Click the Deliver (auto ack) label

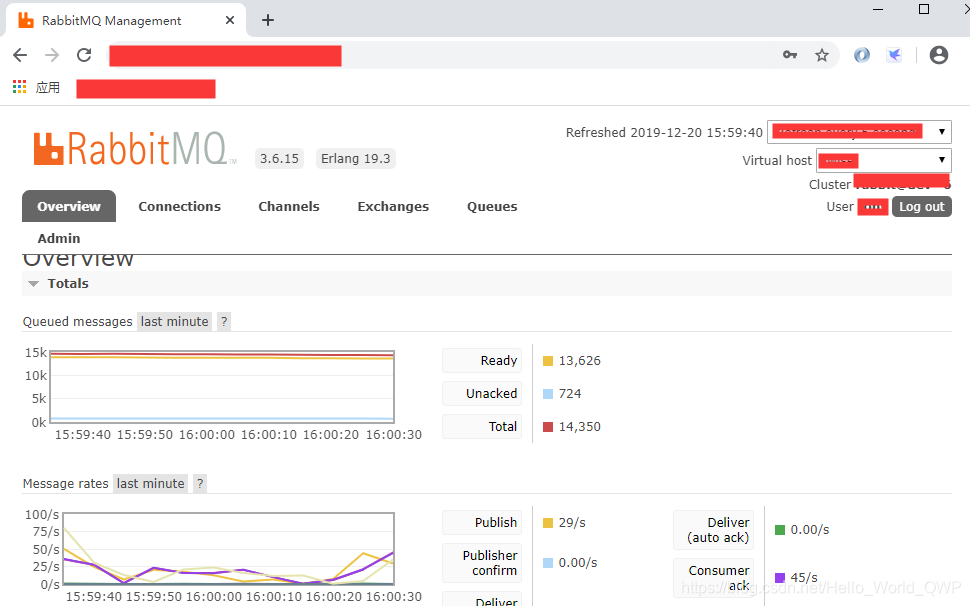point(713,530)
